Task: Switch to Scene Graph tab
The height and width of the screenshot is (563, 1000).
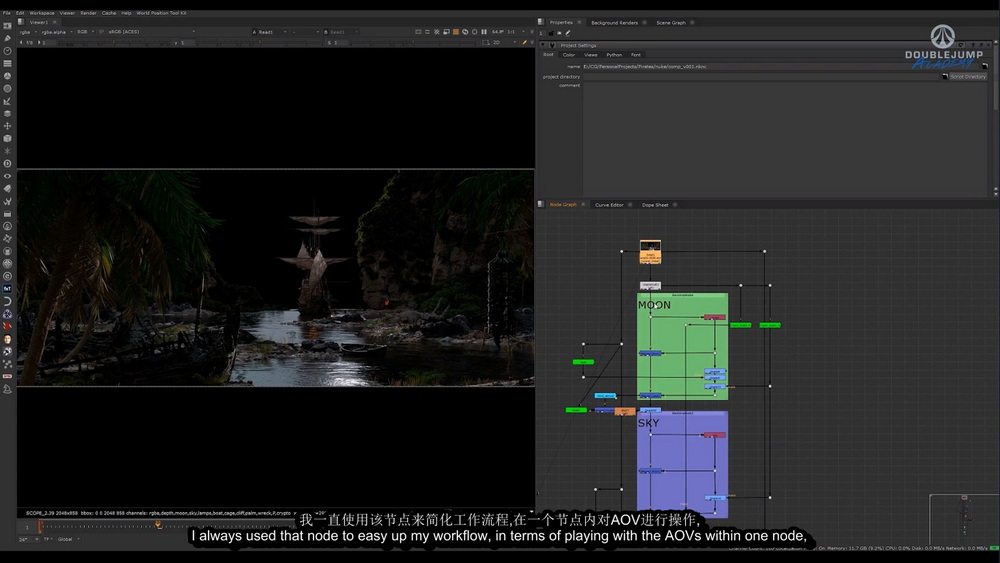Action: [671, 23]
